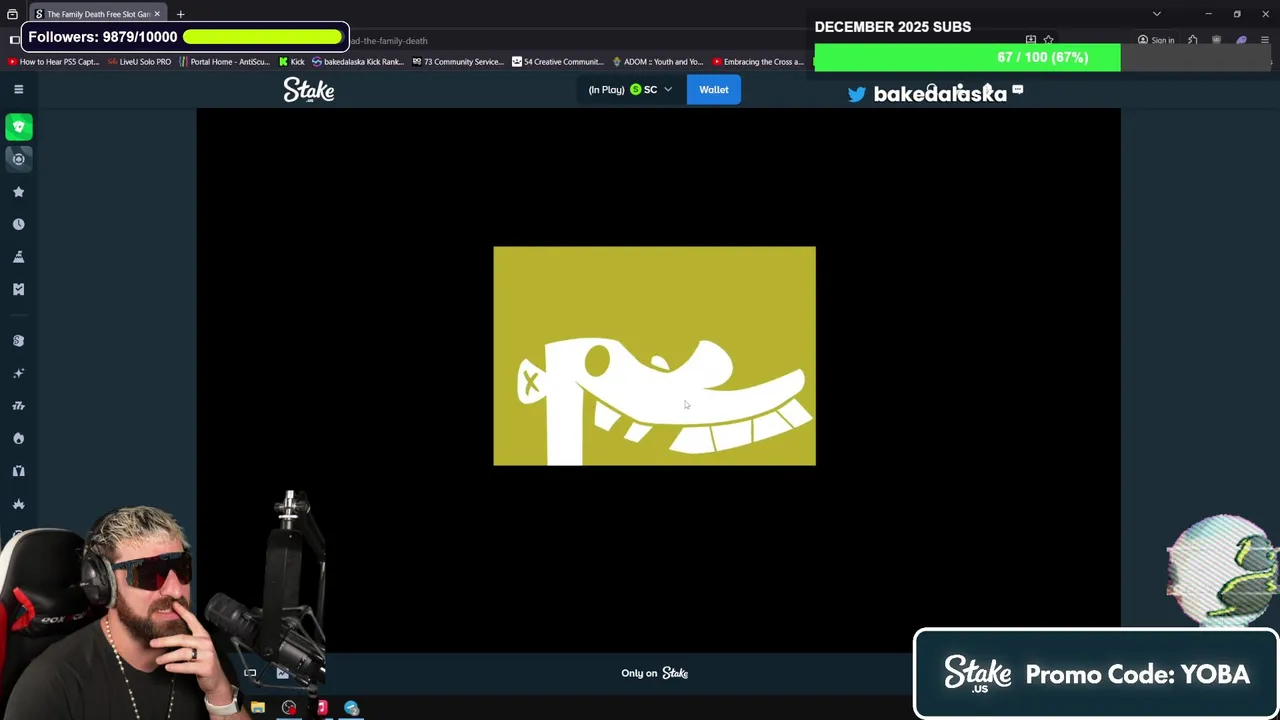The height and width of the screenshot is (720, 1280).
Task: Open Recent clock icon in sidebar
Action: (18, 224)
